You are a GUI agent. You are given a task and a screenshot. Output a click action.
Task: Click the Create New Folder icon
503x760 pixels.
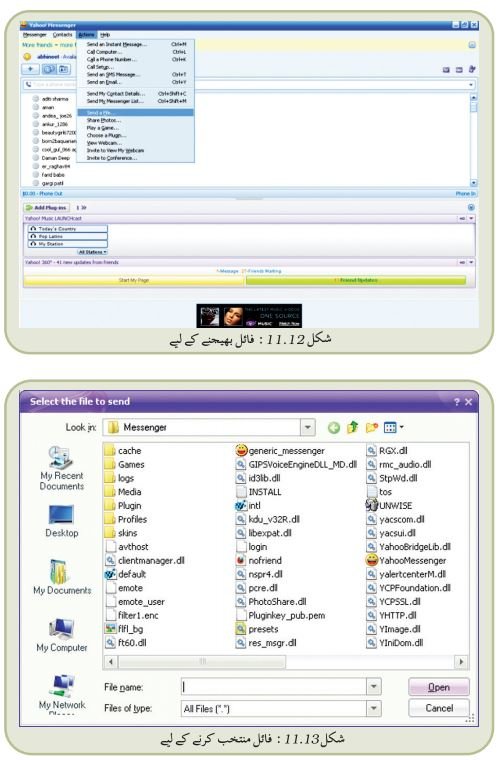(x=371, y=428)
